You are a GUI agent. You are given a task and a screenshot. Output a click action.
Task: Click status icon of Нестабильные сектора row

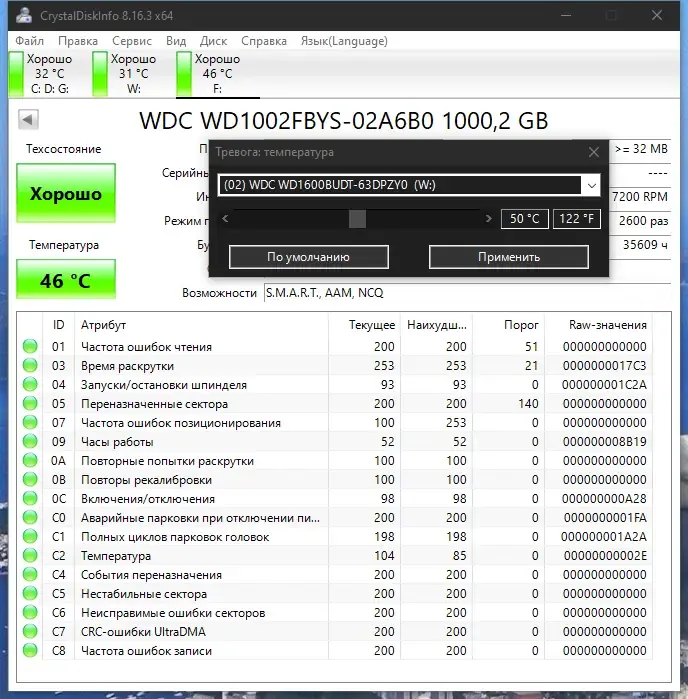(30, 593)
